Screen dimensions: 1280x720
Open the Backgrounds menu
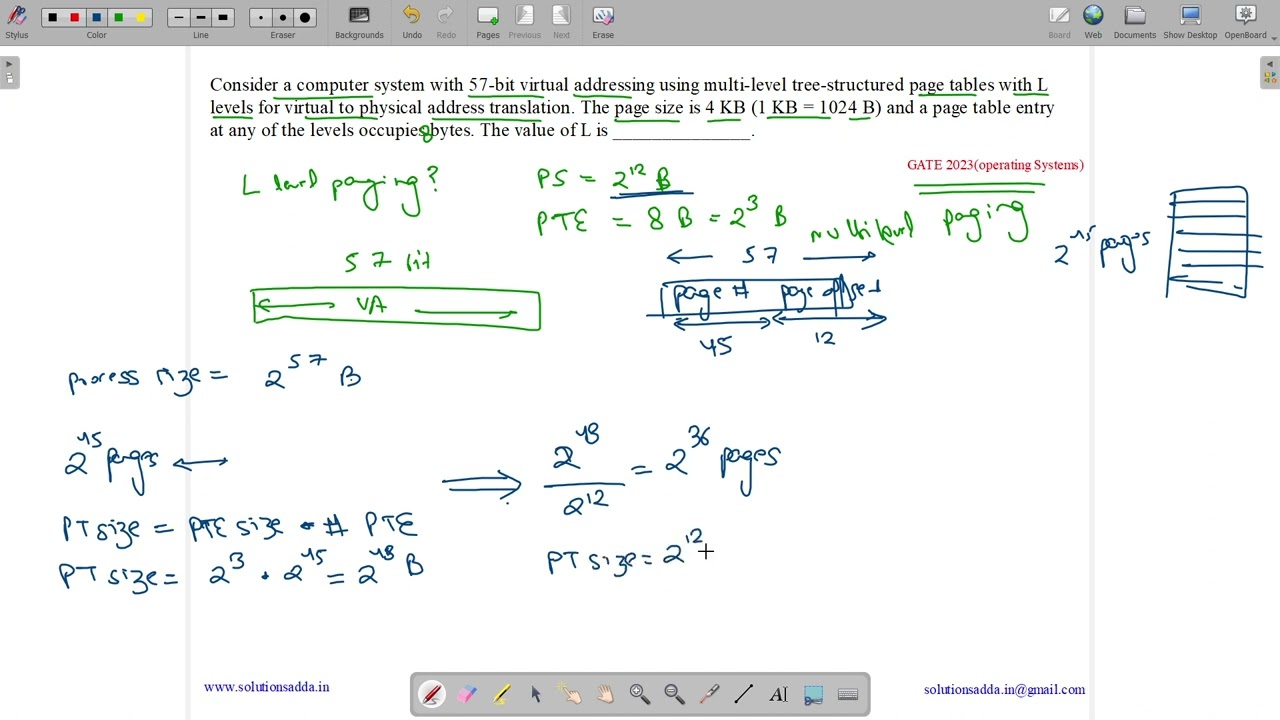click(359, 22)
